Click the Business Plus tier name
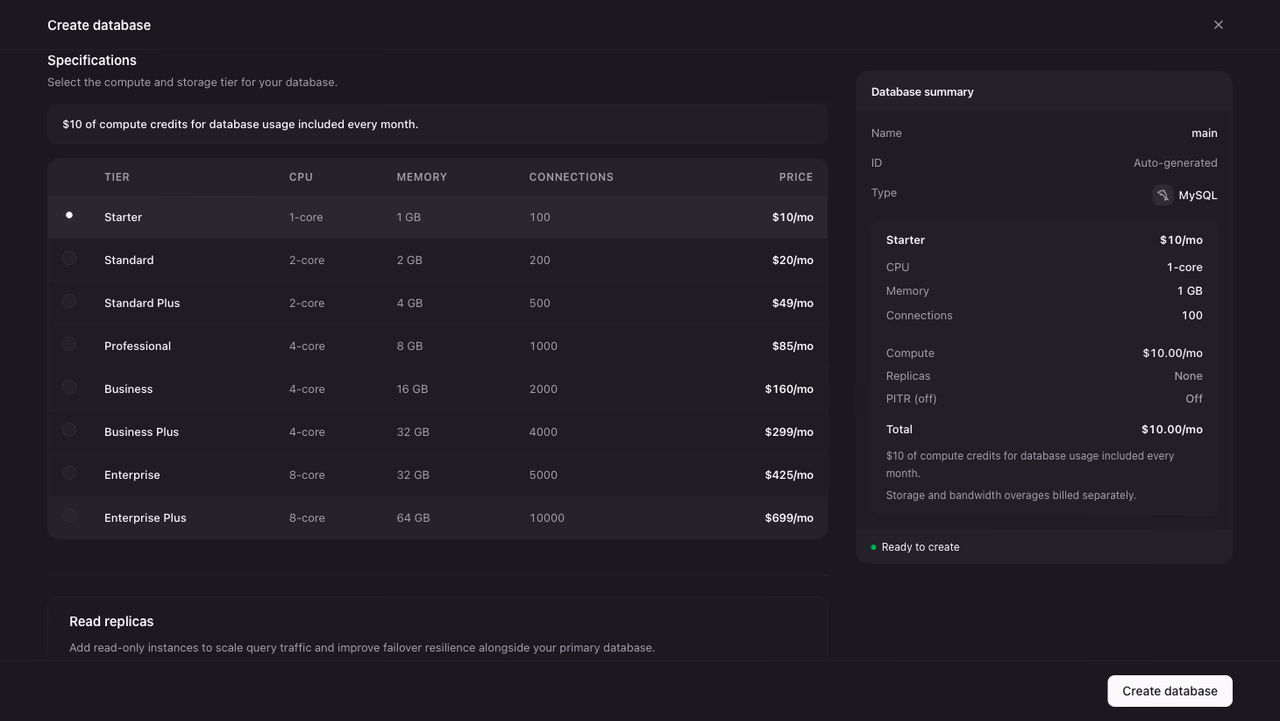The image size is (1280, 721). [x=141, y=432]
